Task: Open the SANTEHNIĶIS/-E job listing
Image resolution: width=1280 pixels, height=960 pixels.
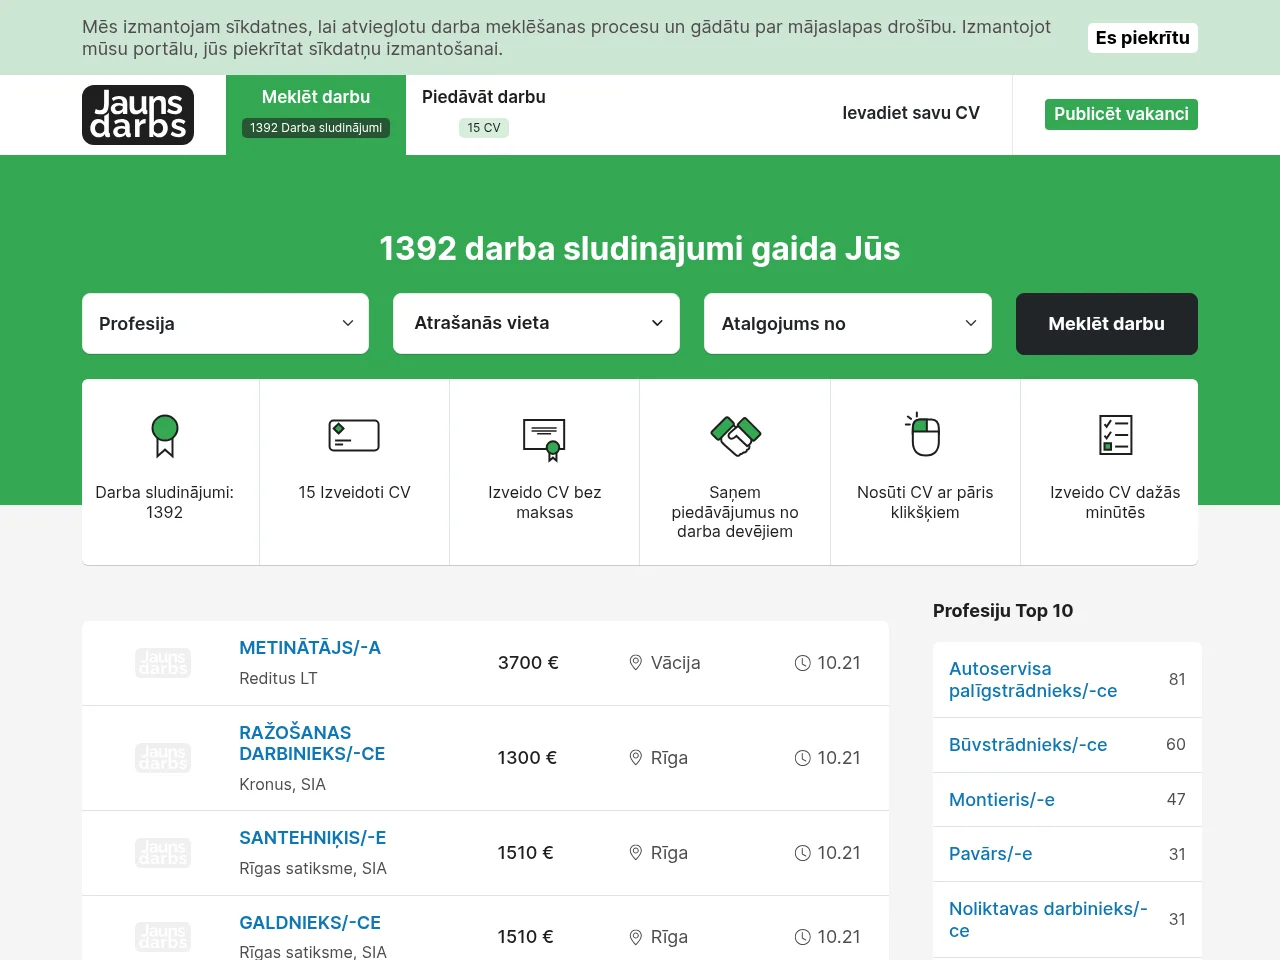Action: pyautogui.click(x=313, y=838)
